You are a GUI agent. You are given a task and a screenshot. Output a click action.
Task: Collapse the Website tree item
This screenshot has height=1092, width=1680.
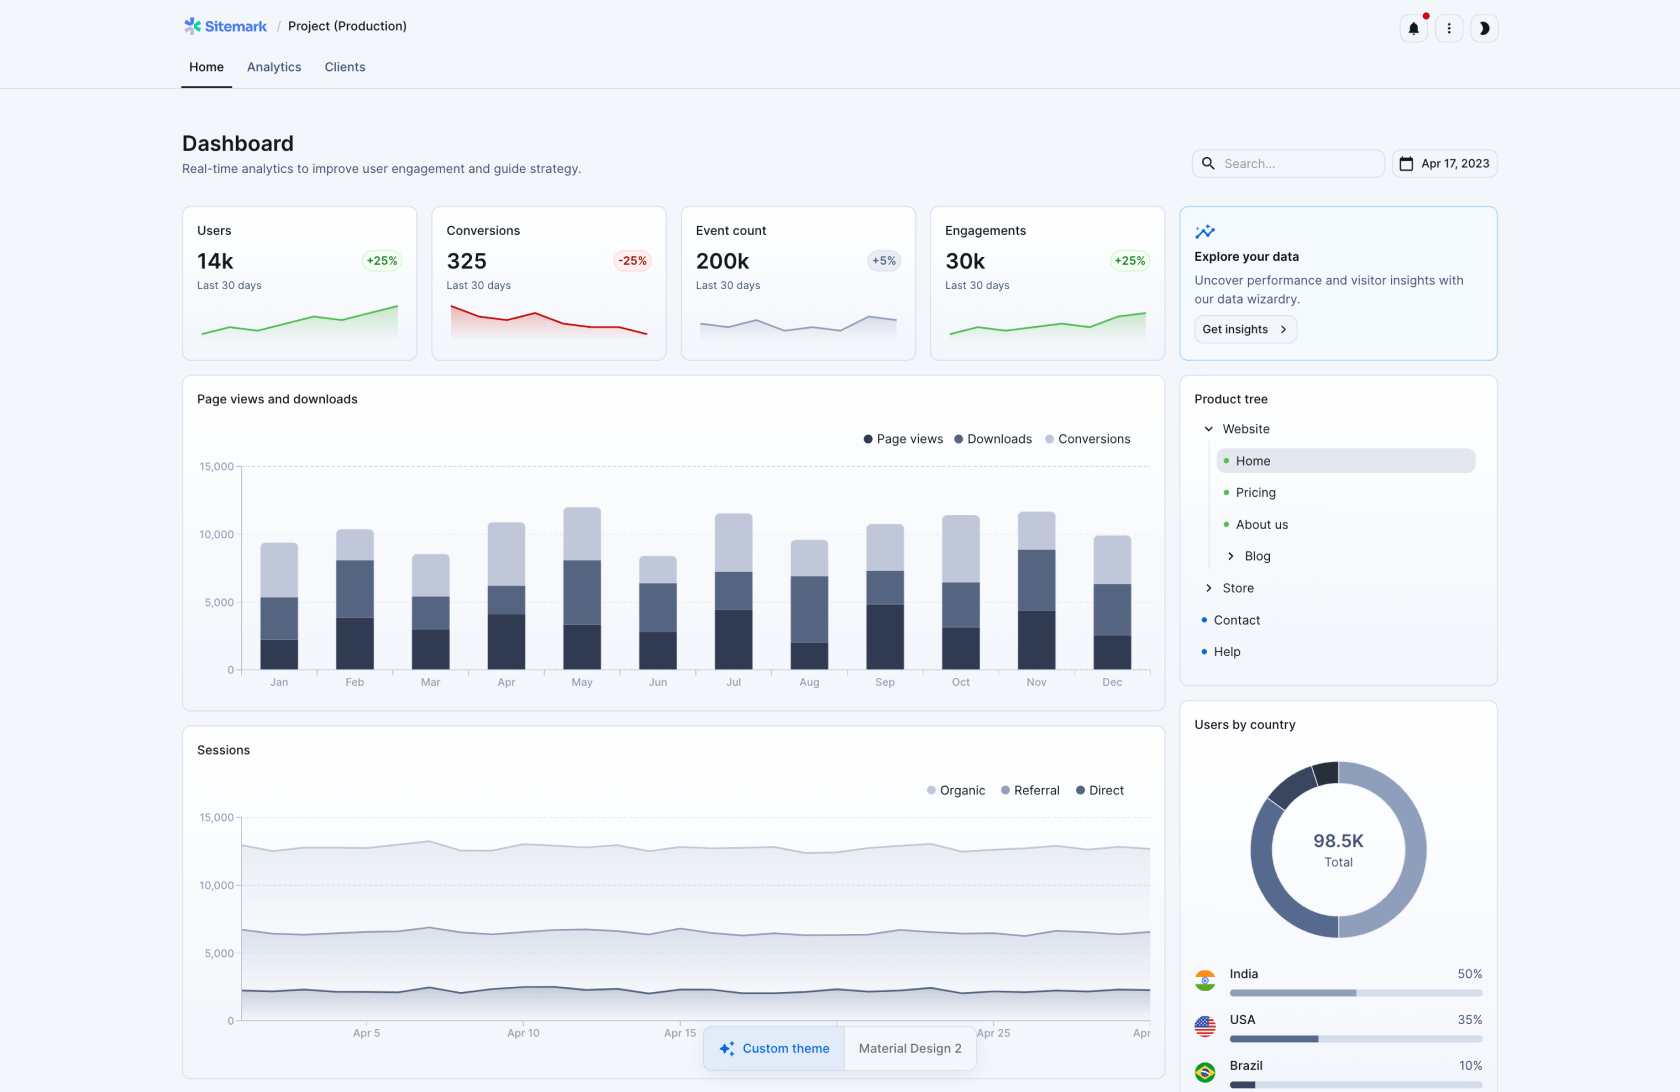1208,428
